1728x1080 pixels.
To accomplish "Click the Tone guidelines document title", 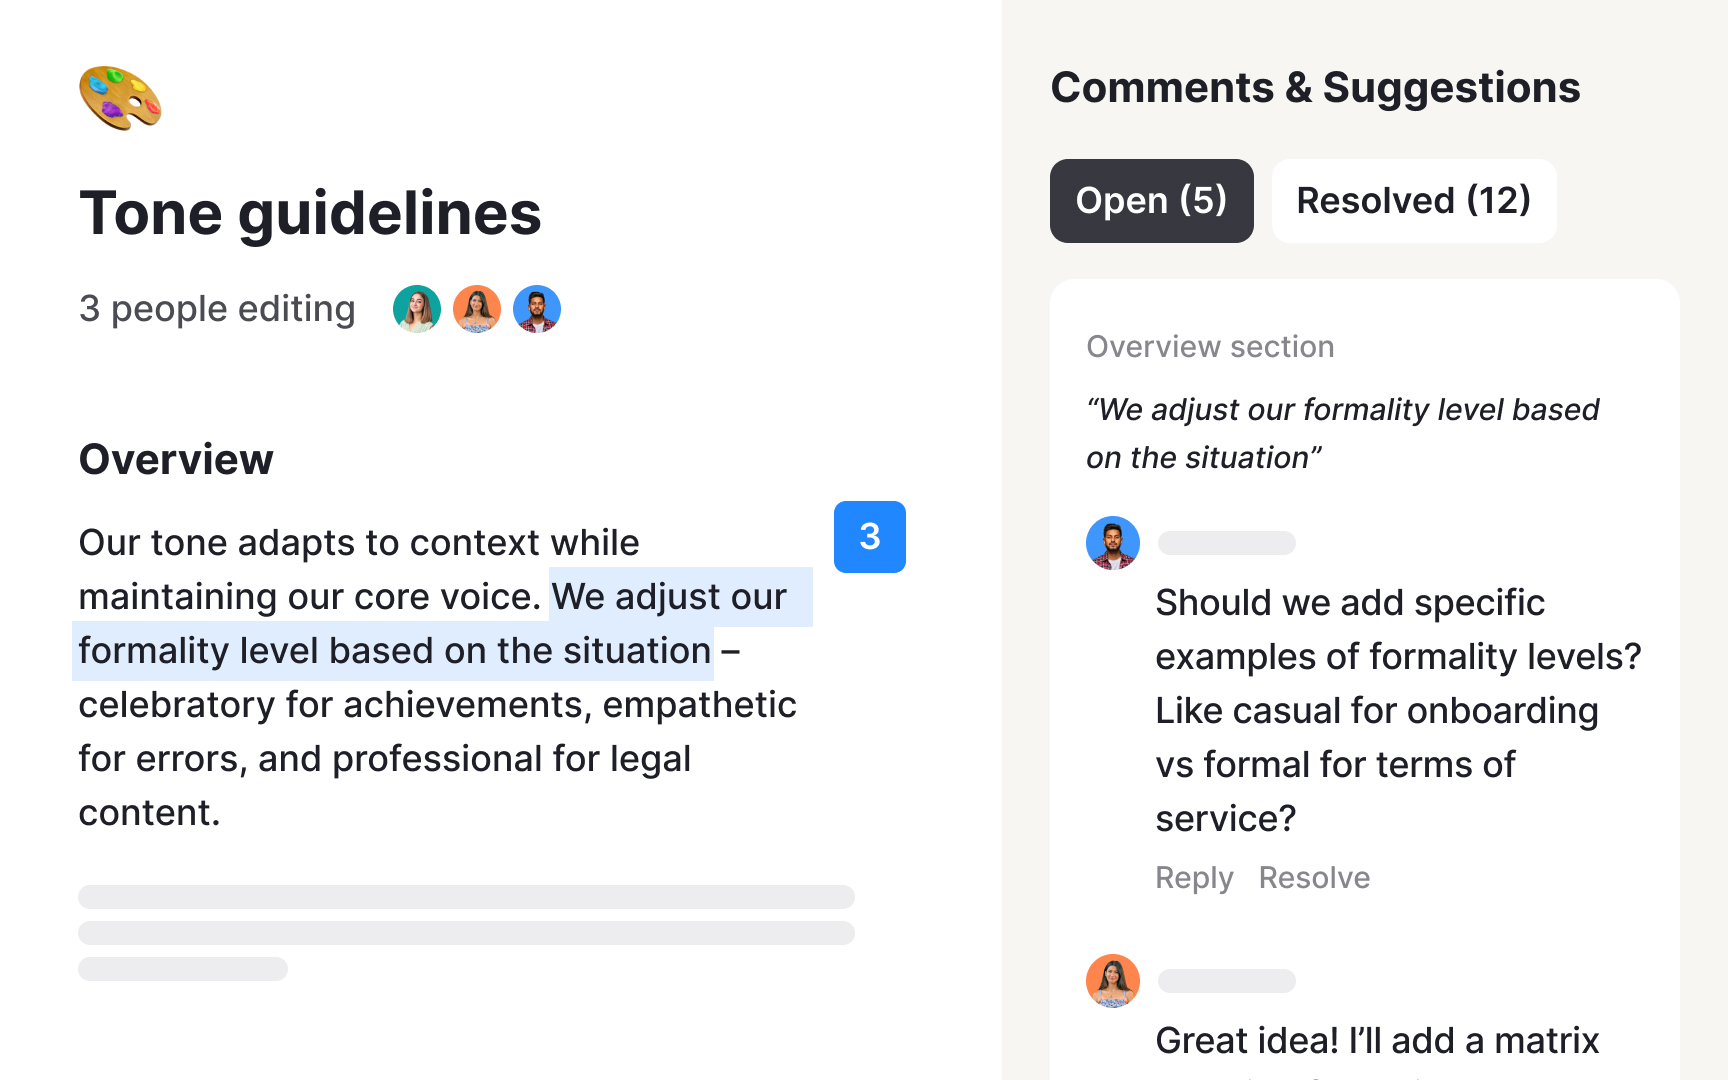I will pyautogui.click(x=310, y=213).
